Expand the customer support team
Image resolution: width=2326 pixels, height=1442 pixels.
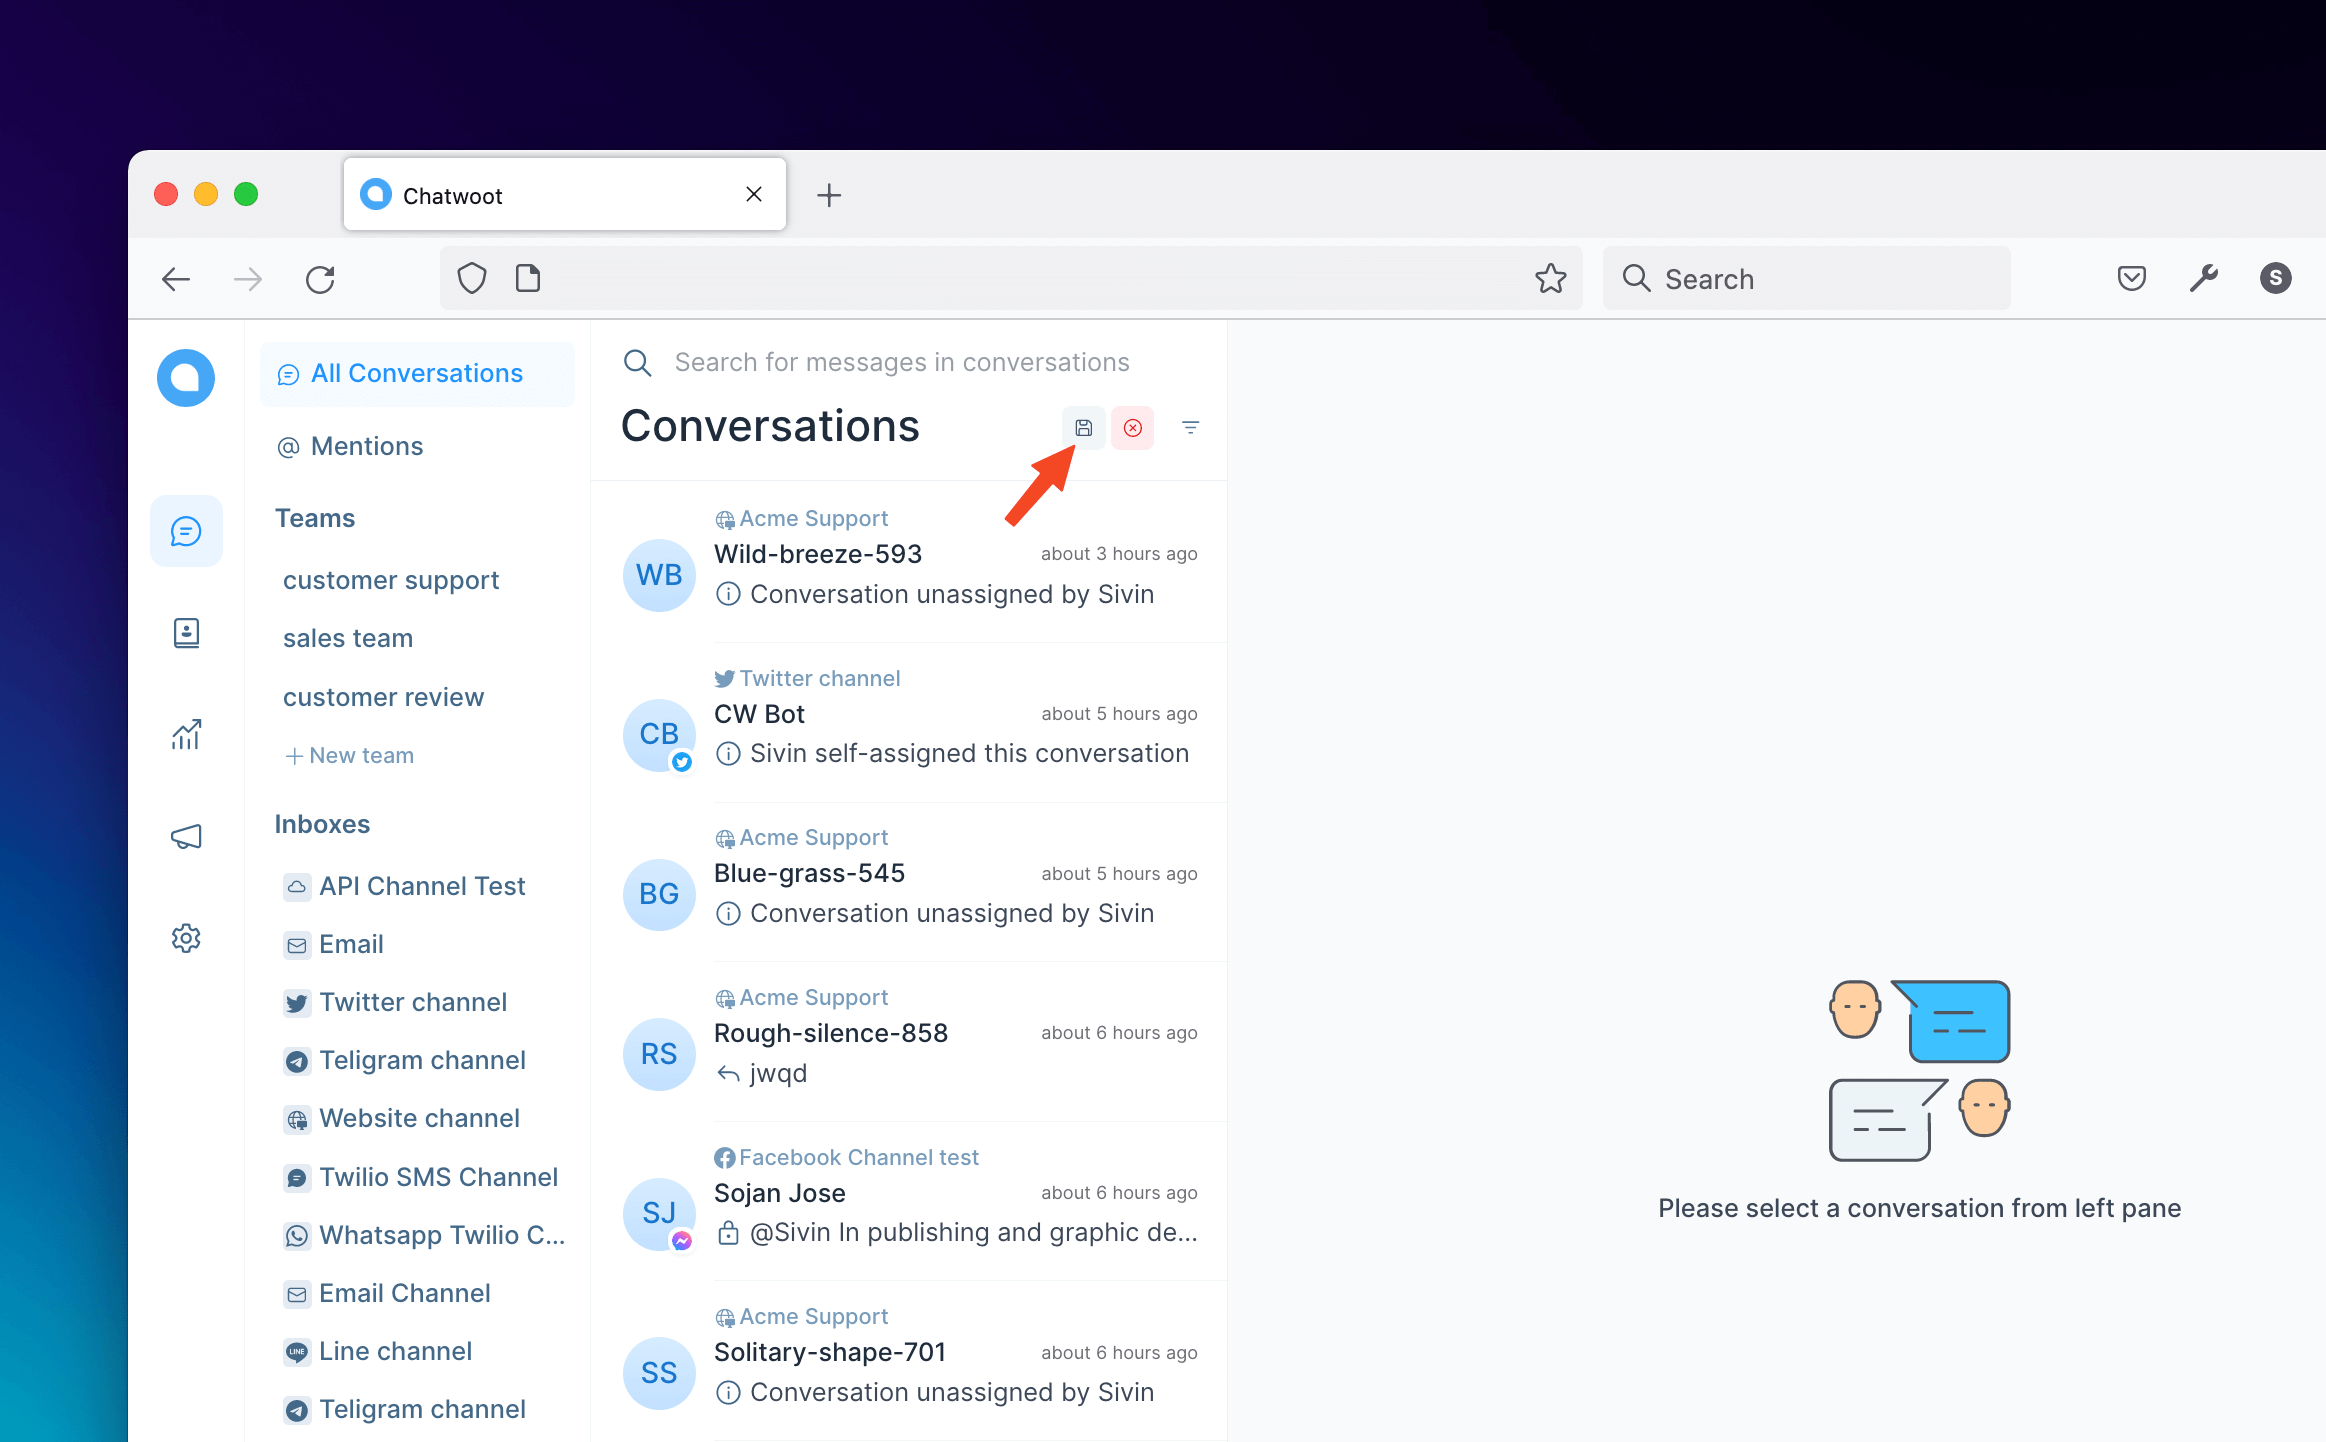point(390,580)
